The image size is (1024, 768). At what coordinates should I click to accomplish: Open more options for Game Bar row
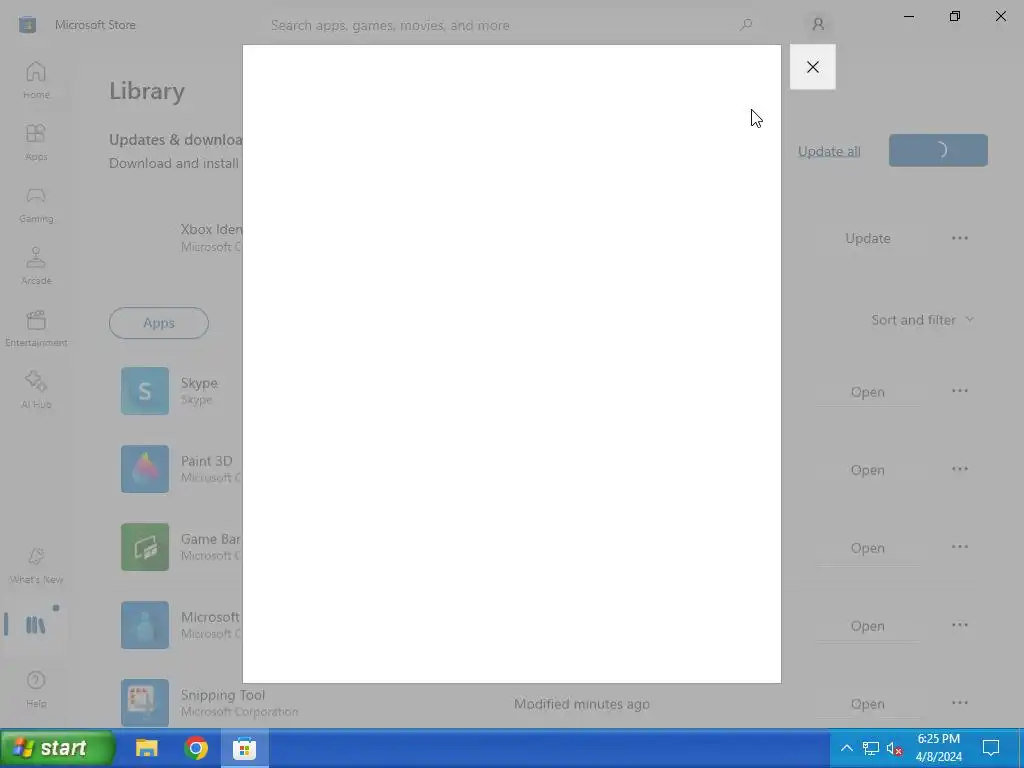point(959,547)
